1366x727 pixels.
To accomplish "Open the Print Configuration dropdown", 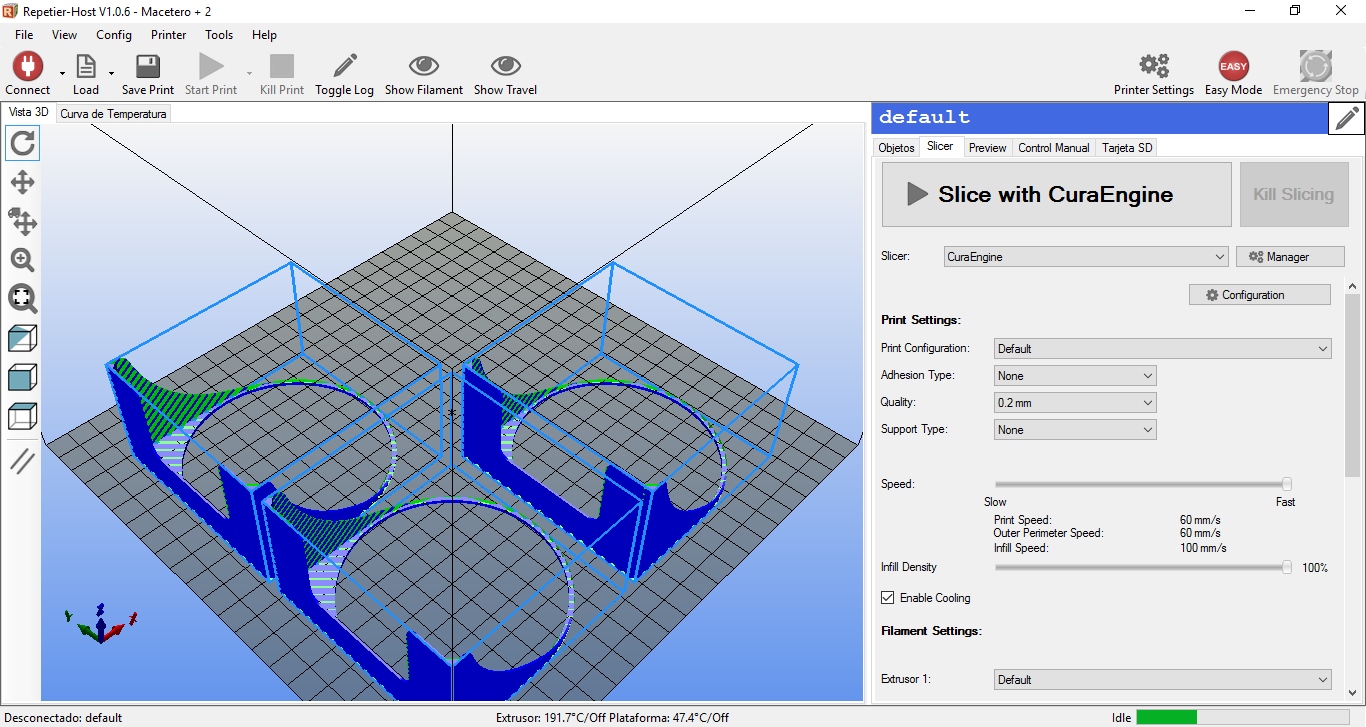I will [1162, 349].
